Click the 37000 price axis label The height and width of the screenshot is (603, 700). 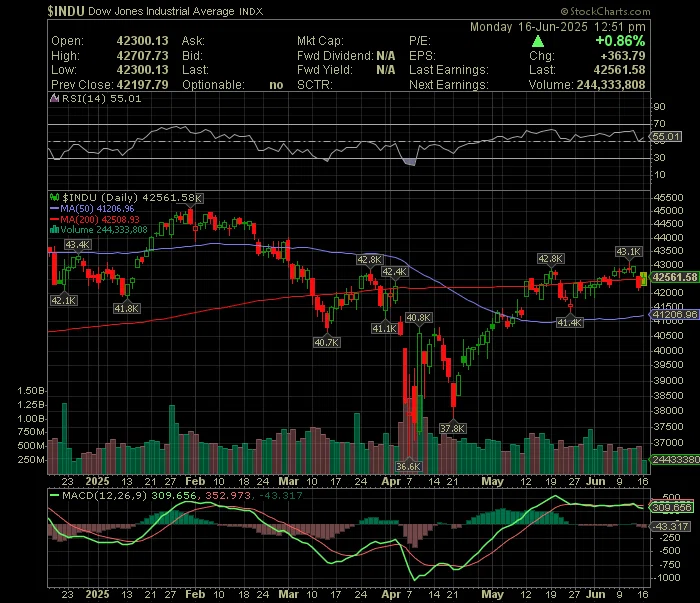(x=668, y=442)
